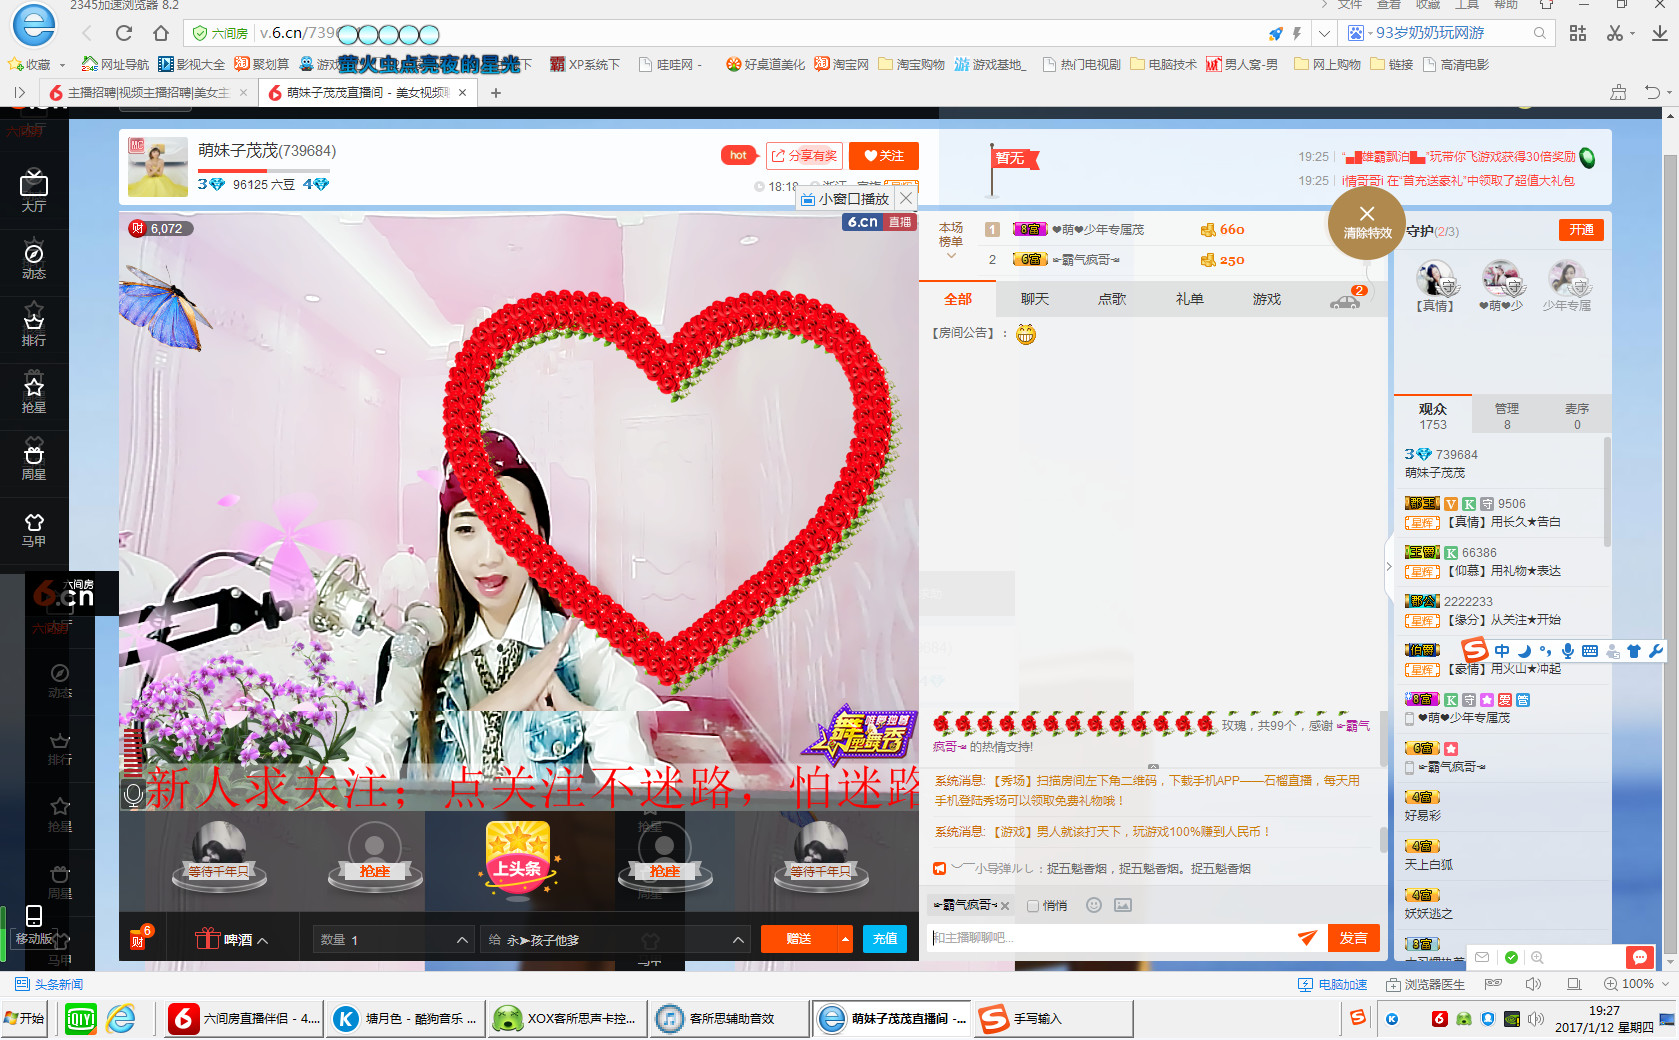Screen dimensions: 1679x1040
Task: Click the orange chat bubble icon bottom right
Action: (1640, 957)
